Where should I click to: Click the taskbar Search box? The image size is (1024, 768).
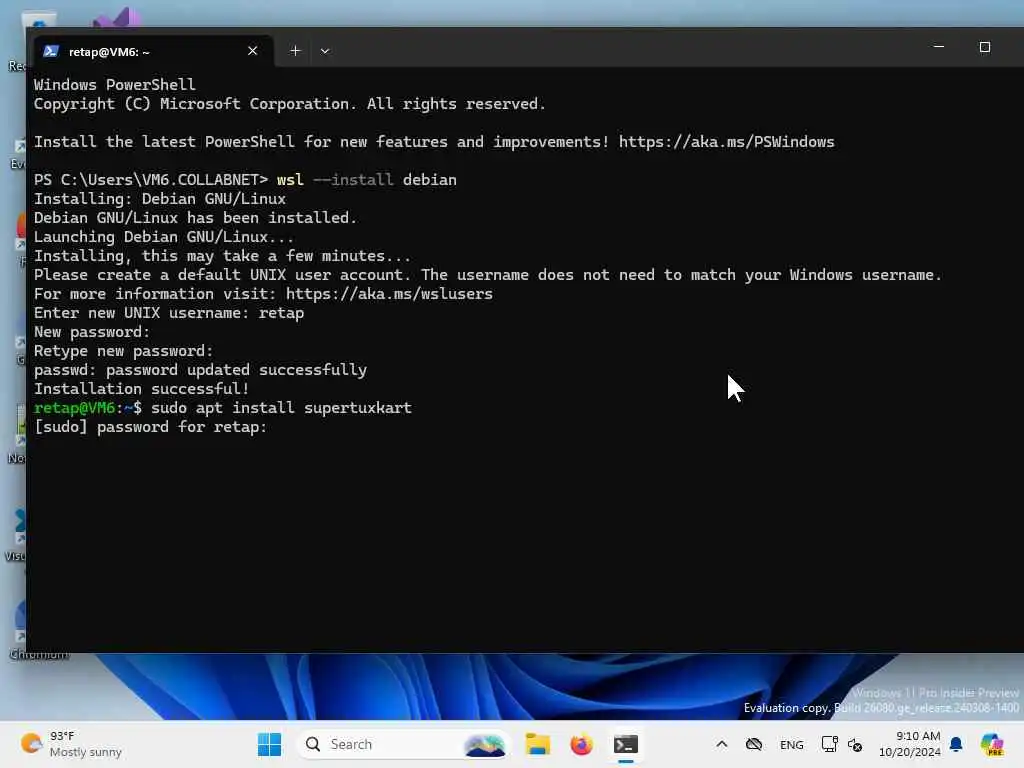tap(403, 744)
